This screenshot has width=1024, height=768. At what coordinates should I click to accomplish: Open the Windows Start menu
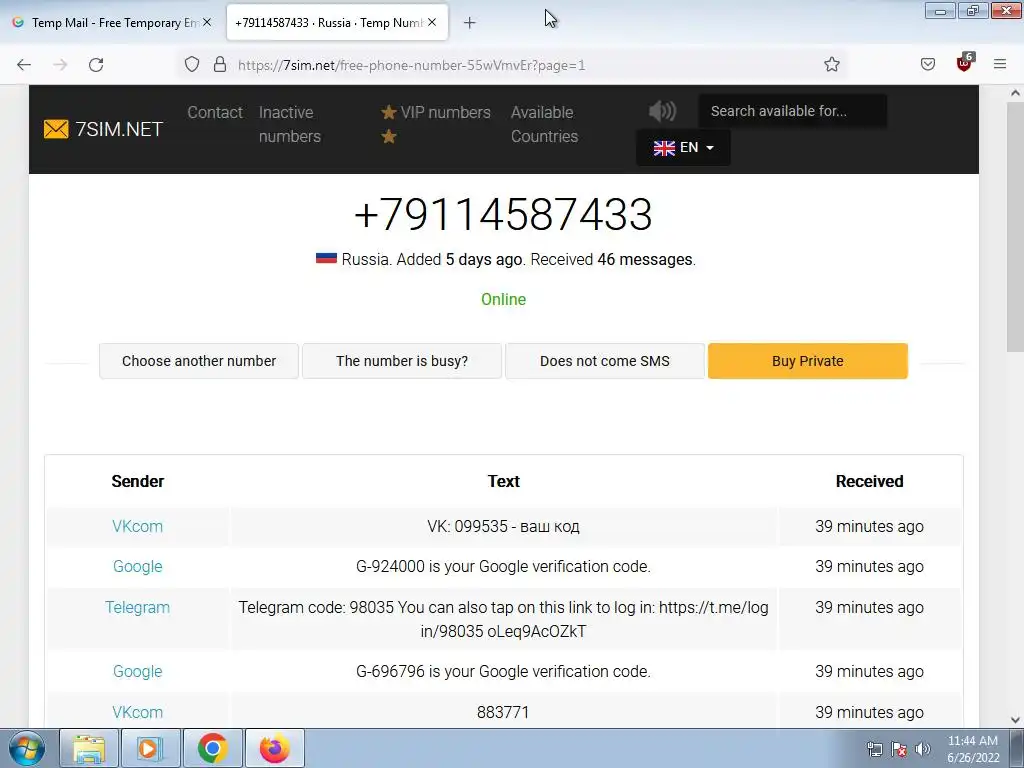click(26, 748)
